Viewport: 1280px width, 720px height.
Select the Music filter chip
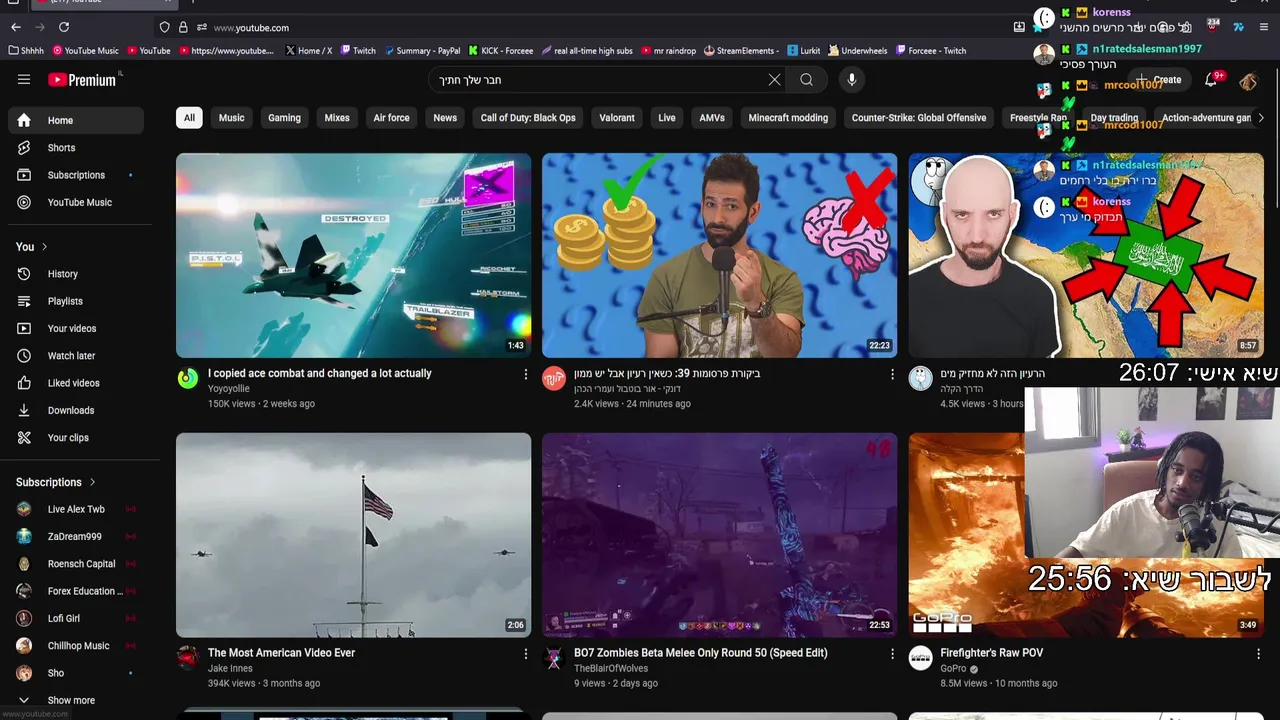pos(231,118)
